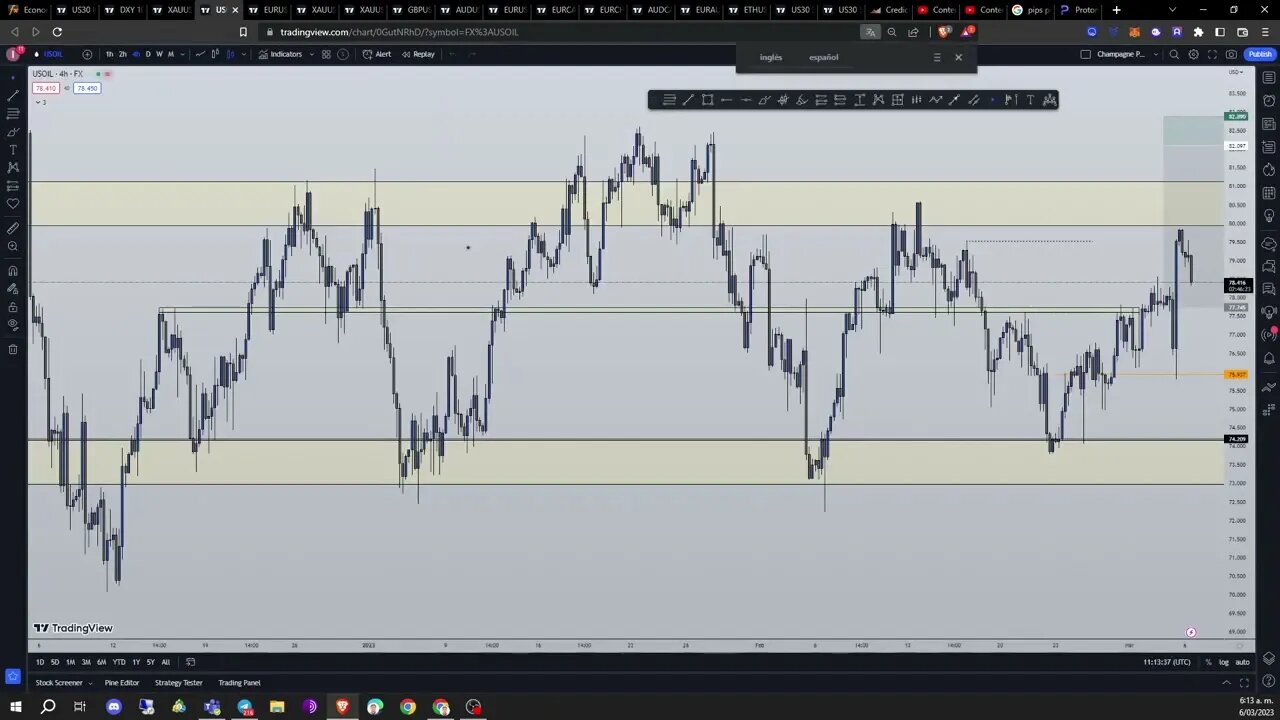Click the go to date calendar icon
This screenshot has width=1280, height=720.
pos(190,662)
